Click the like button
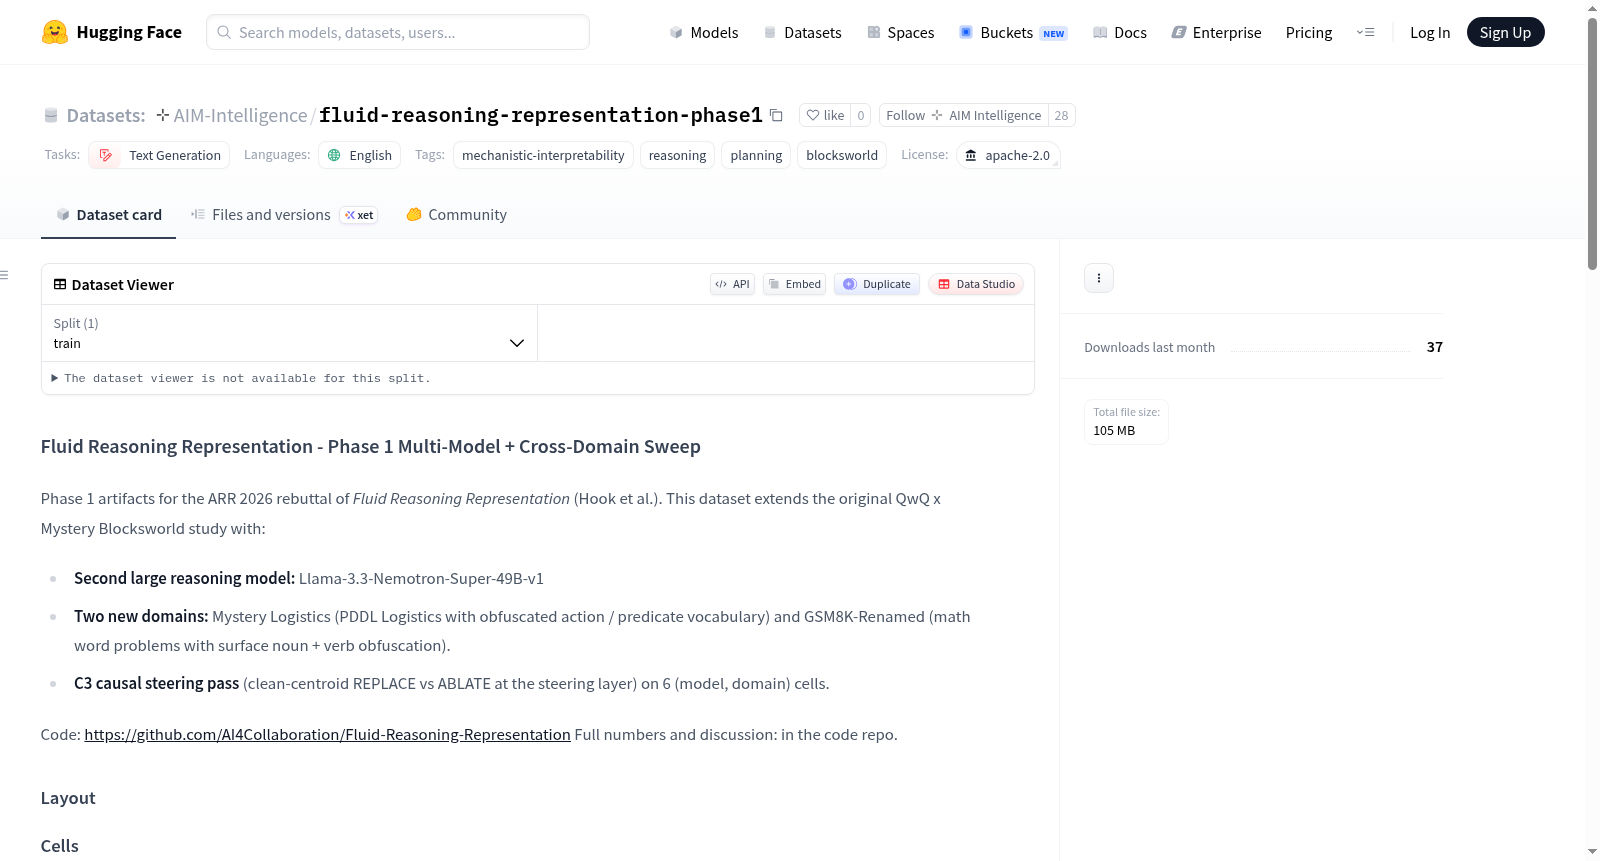Viewport: 1600px width, 861px height. click(x=825, y=115)
